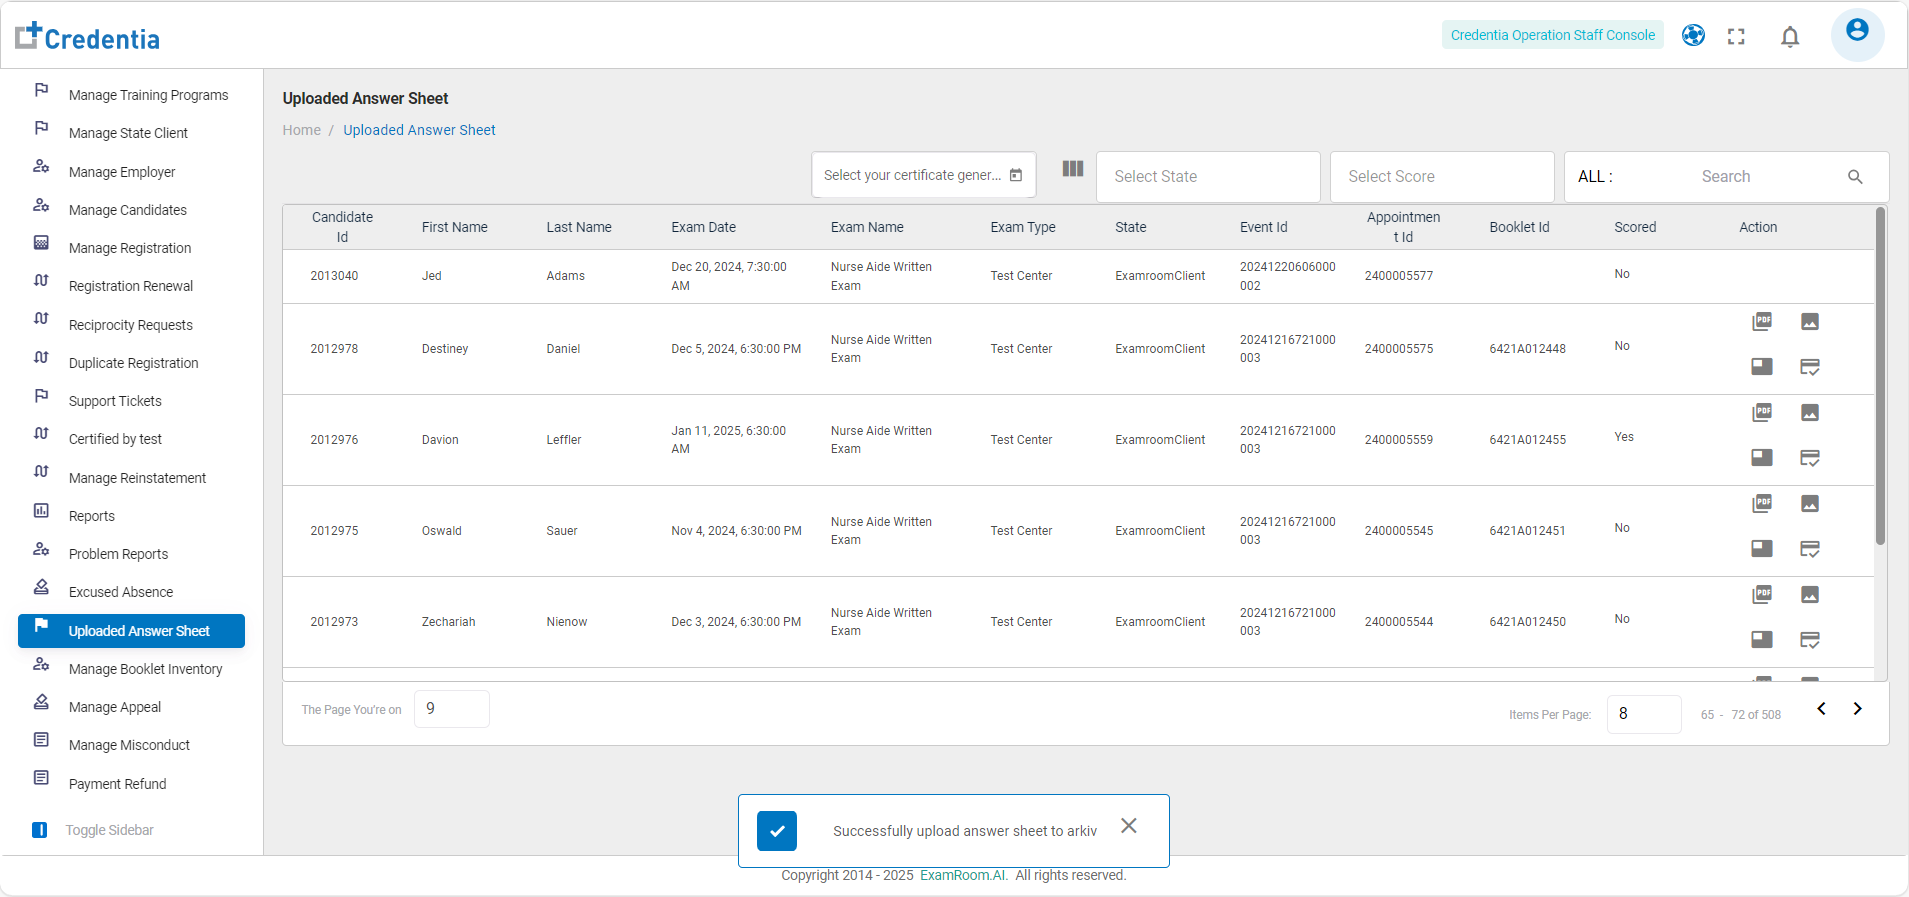Enter fullscreen mode via header icon
Screen dimensions: 1909x897
pos(1736,37)
